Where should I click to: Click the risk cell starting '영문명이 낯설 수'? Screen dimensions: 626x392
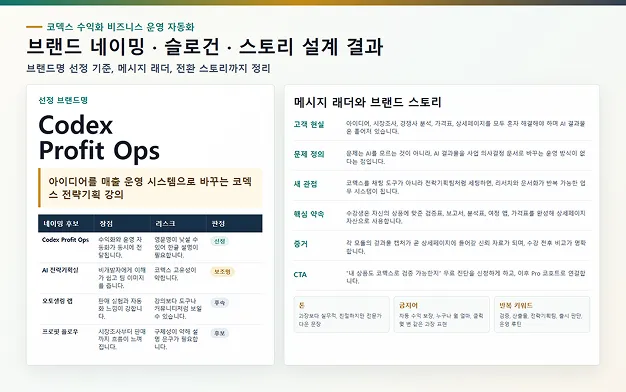coord(176,247)
